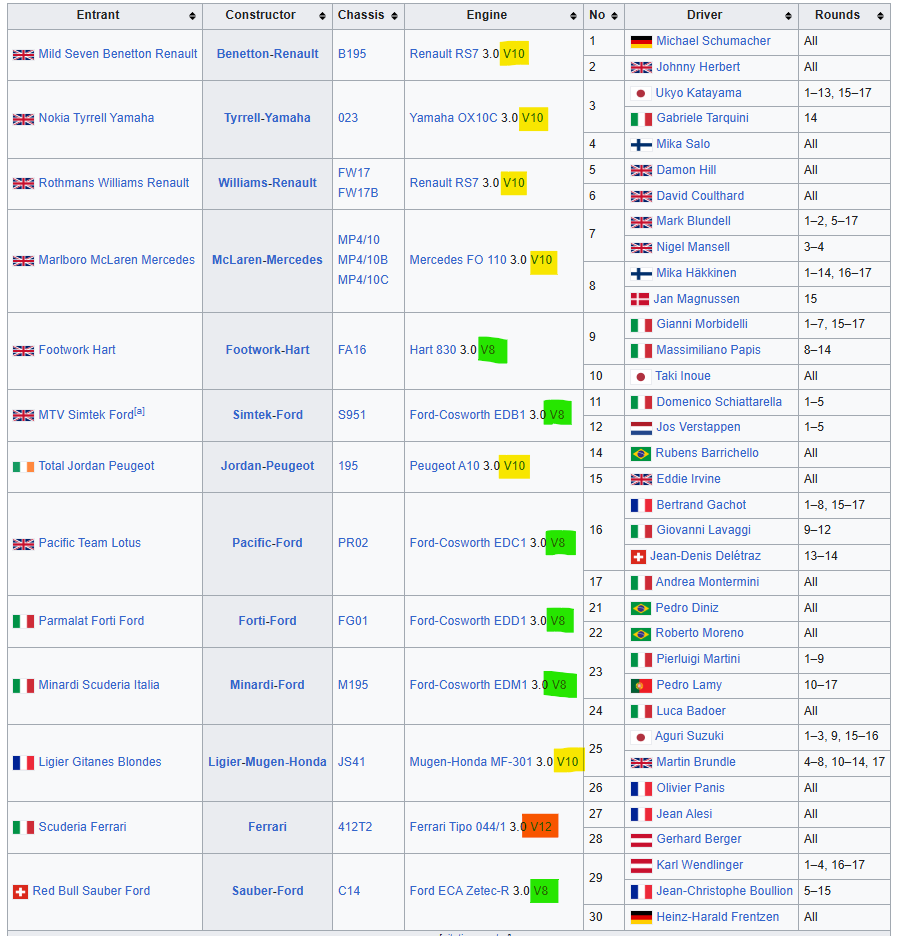Image resolution: width=899 pixels, height=936 pixels.
Task: Open the 412T2 chassis link
Action: [355, 827]
